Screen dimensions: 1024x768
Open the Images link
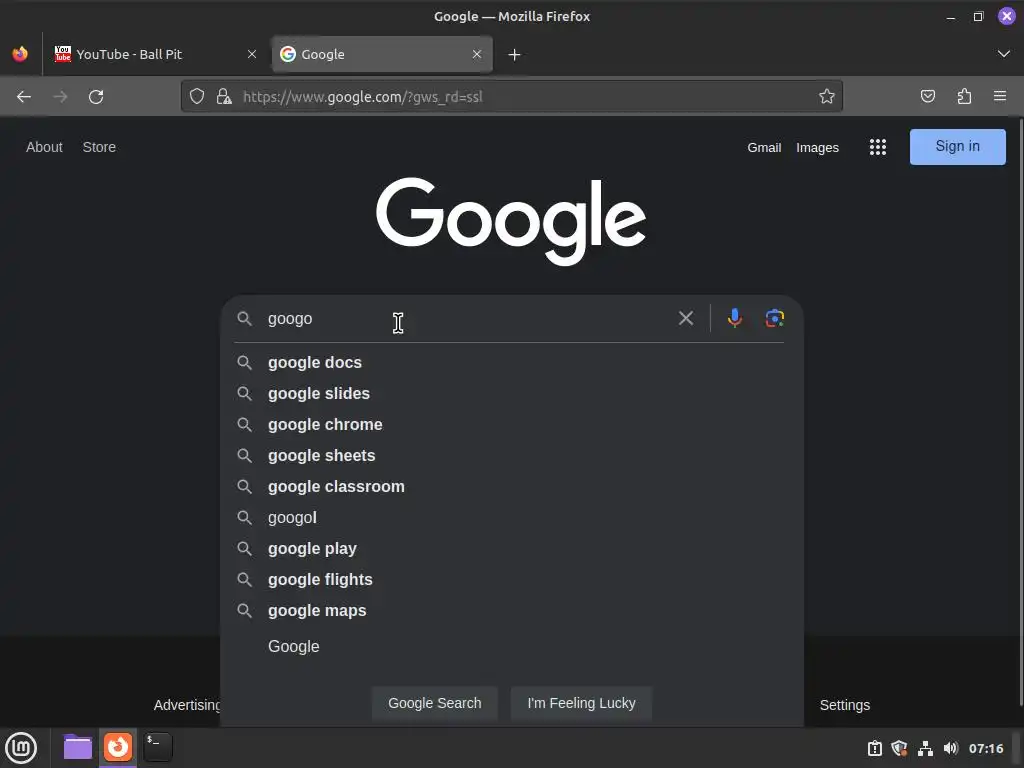point(817,148)
